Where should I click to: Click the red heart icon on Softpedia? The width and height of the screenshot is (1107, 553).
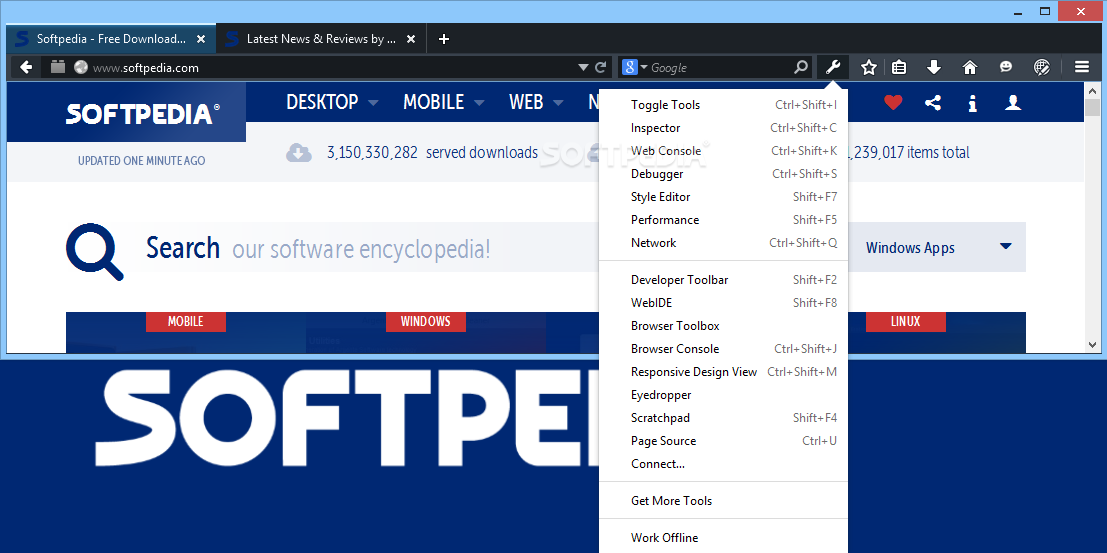pos(893,103)
